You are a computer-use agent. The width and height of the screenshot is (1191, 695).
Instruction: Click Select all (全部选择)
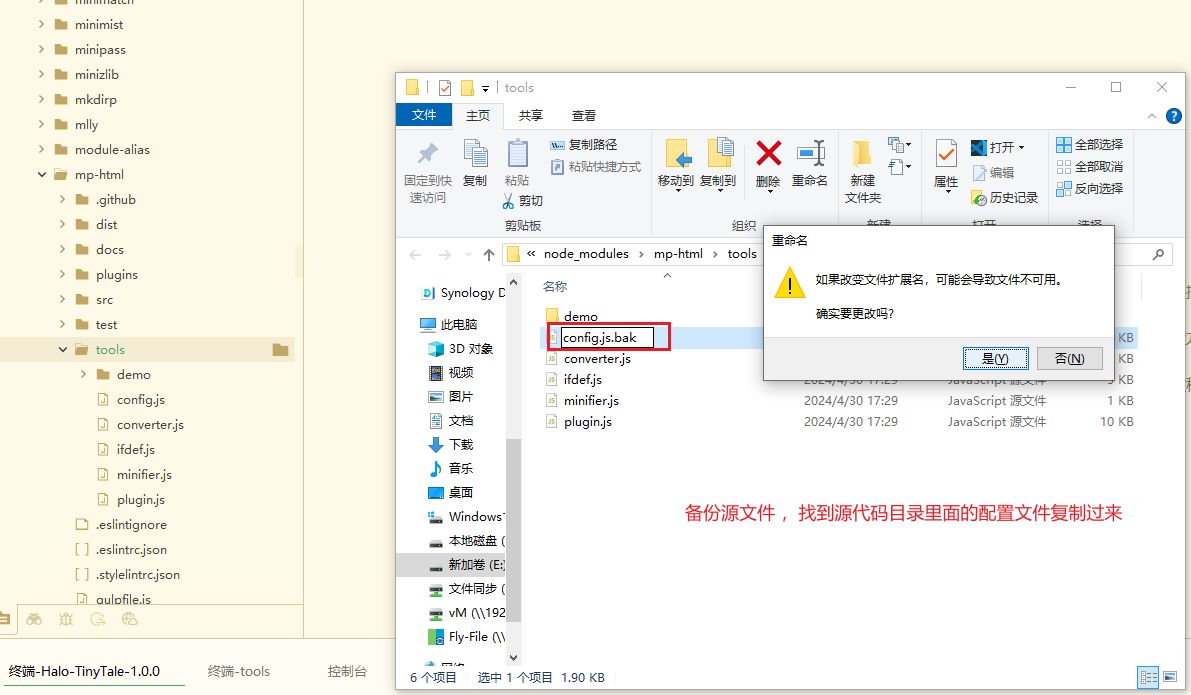(1089, 144)
